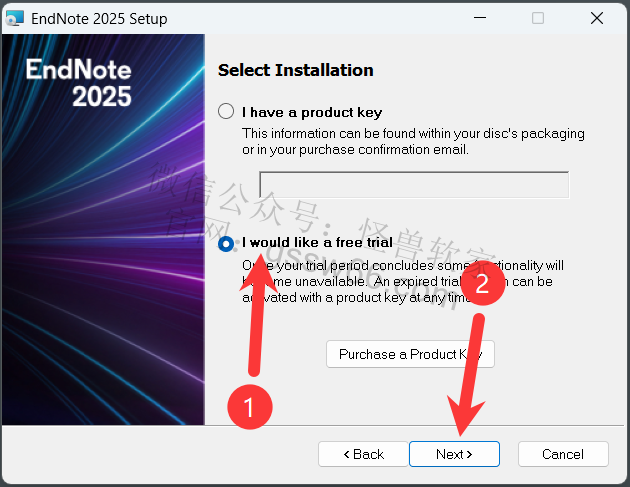Select the "I would like a free trial" radio button
Image resolution: width=630 pixels, height=487 pixels.
[x=226, y=243]
